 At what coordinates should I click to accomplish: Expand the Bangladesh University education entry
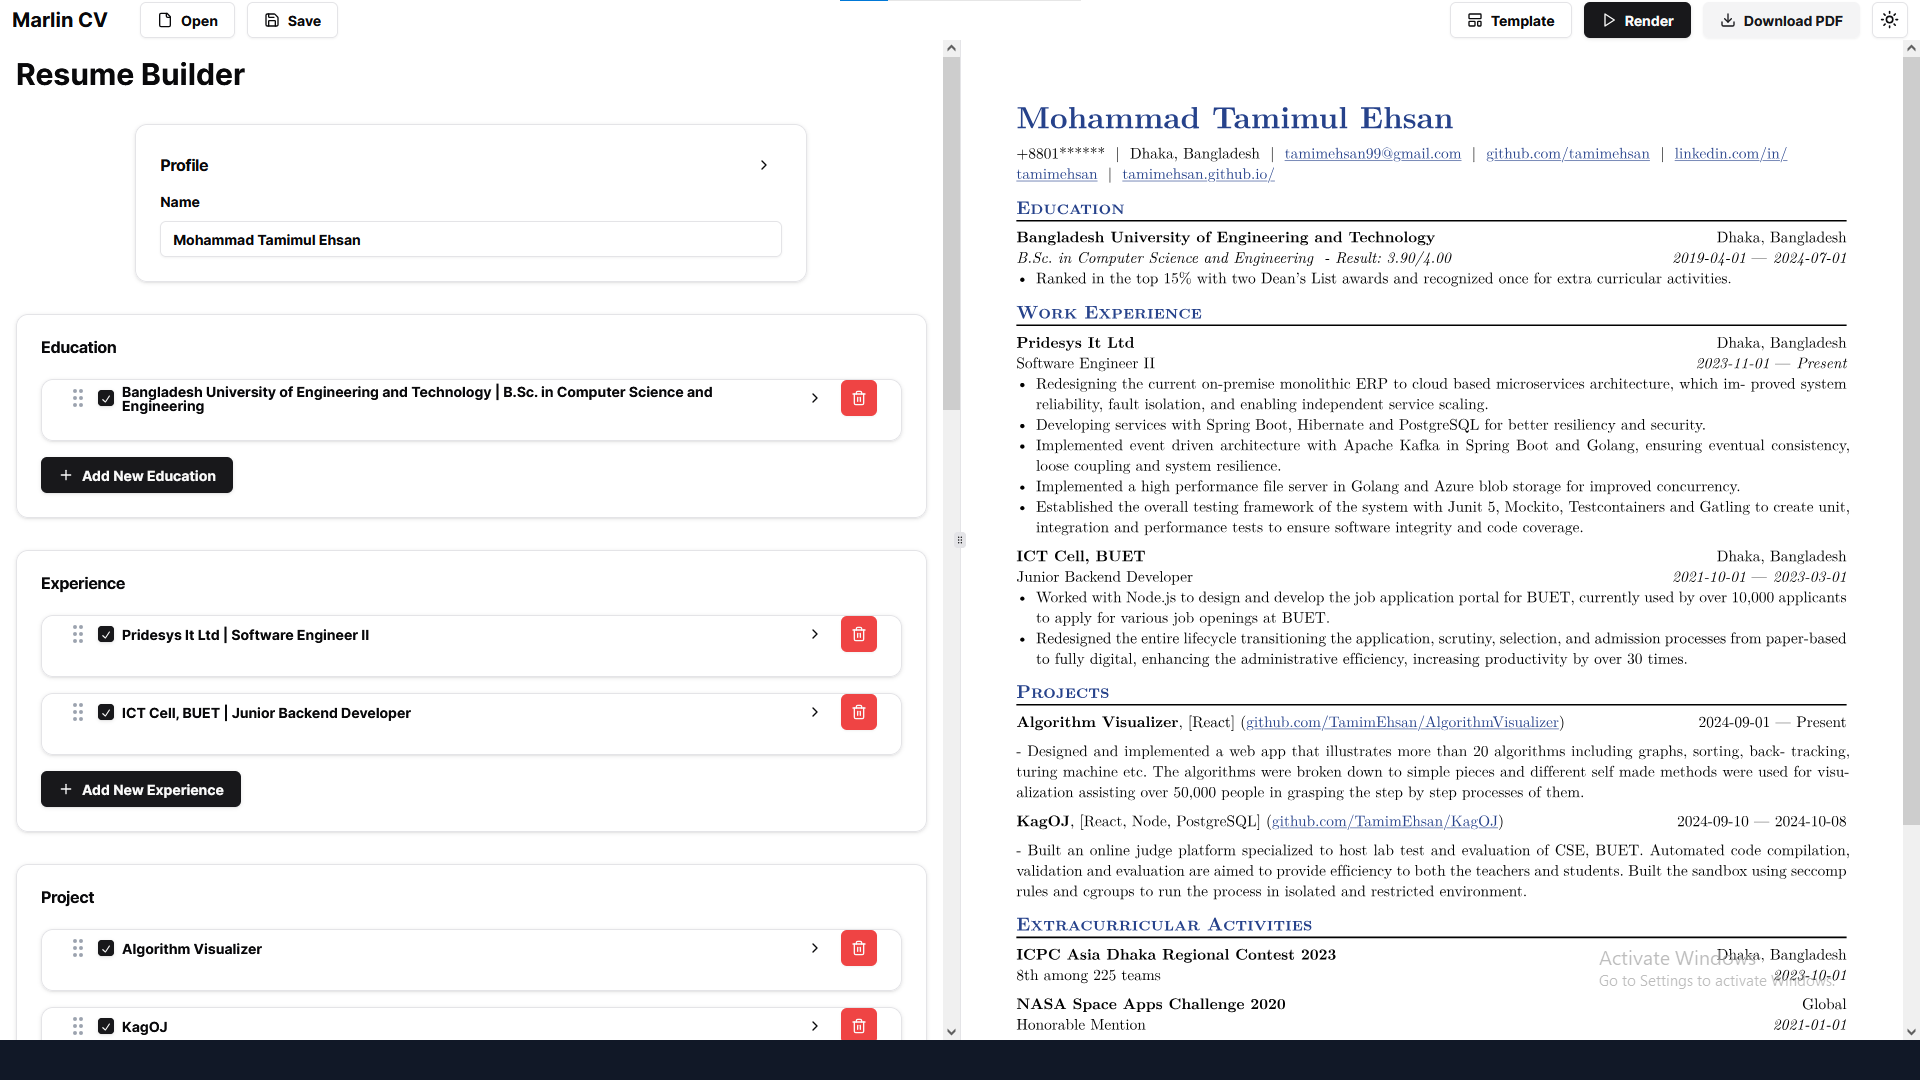[815, 398]
